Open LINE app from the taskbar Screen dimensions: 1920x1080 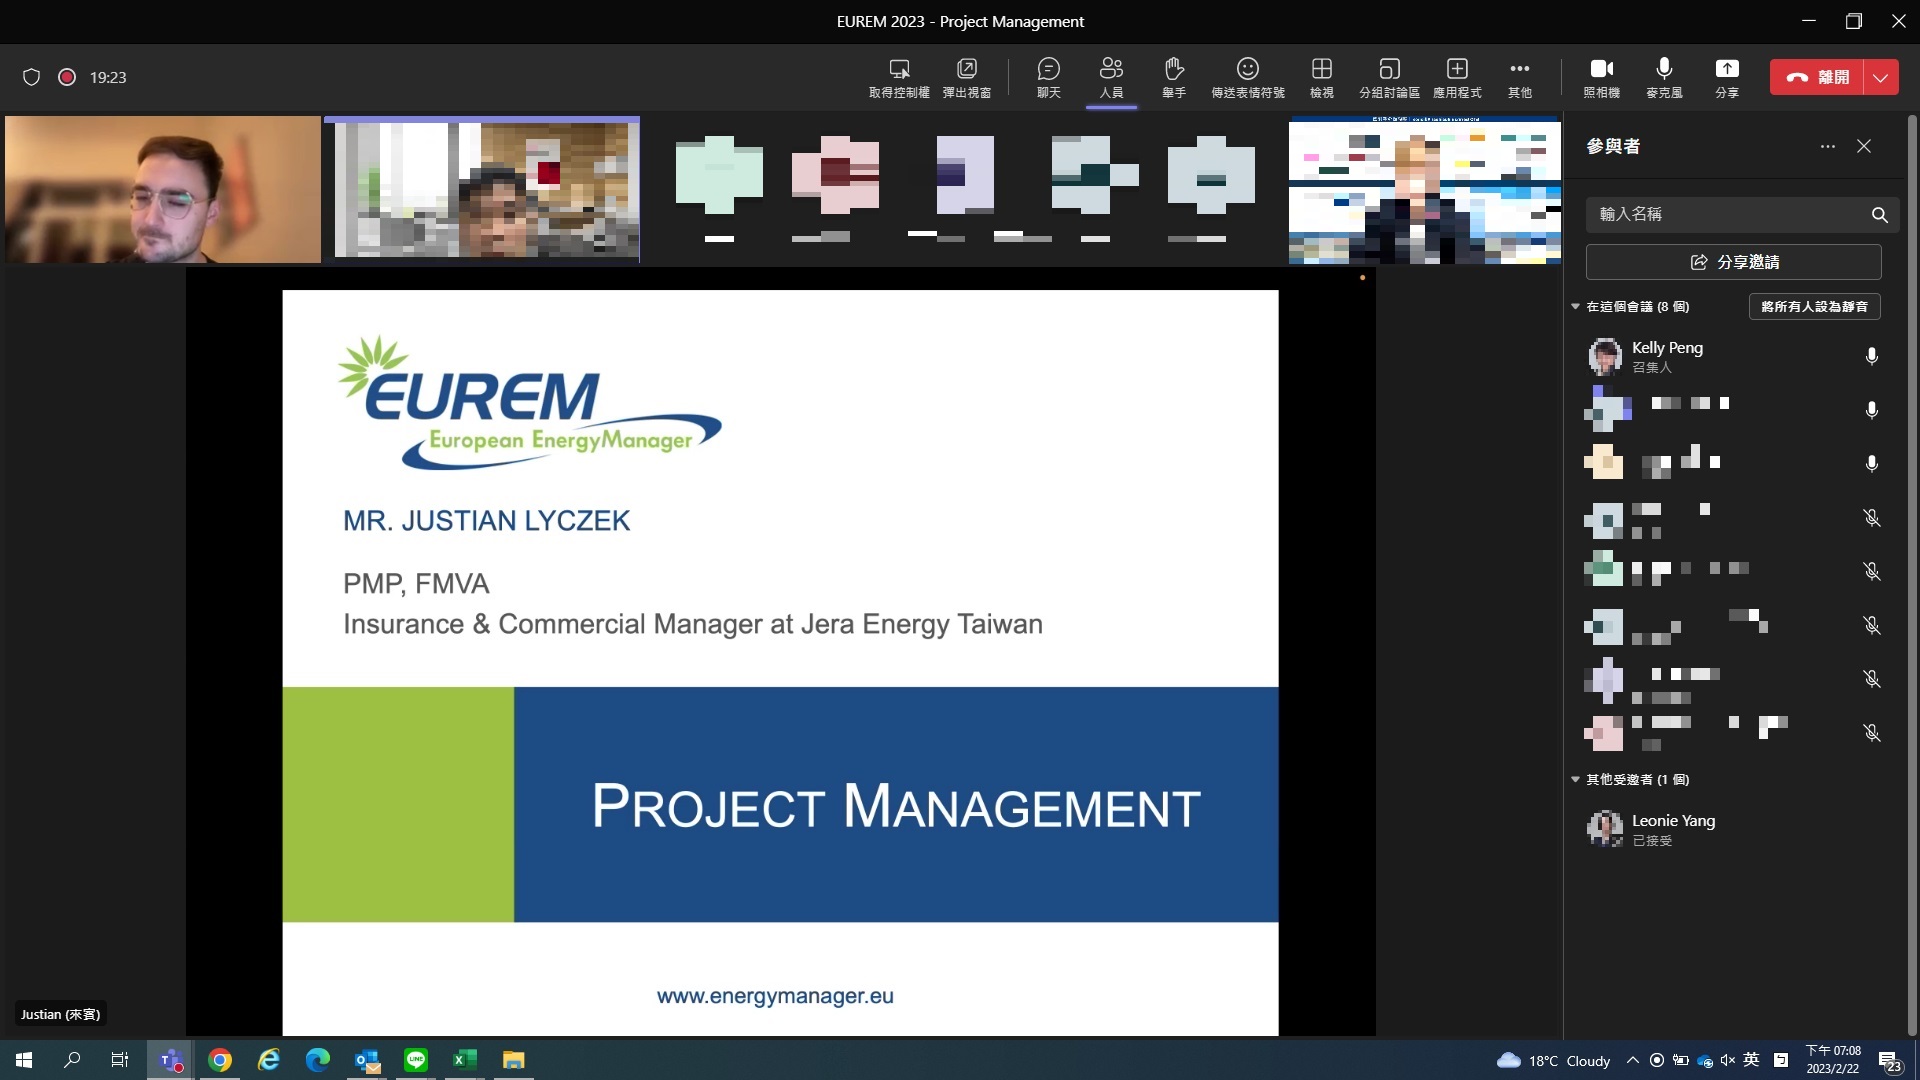[416, 1060]
